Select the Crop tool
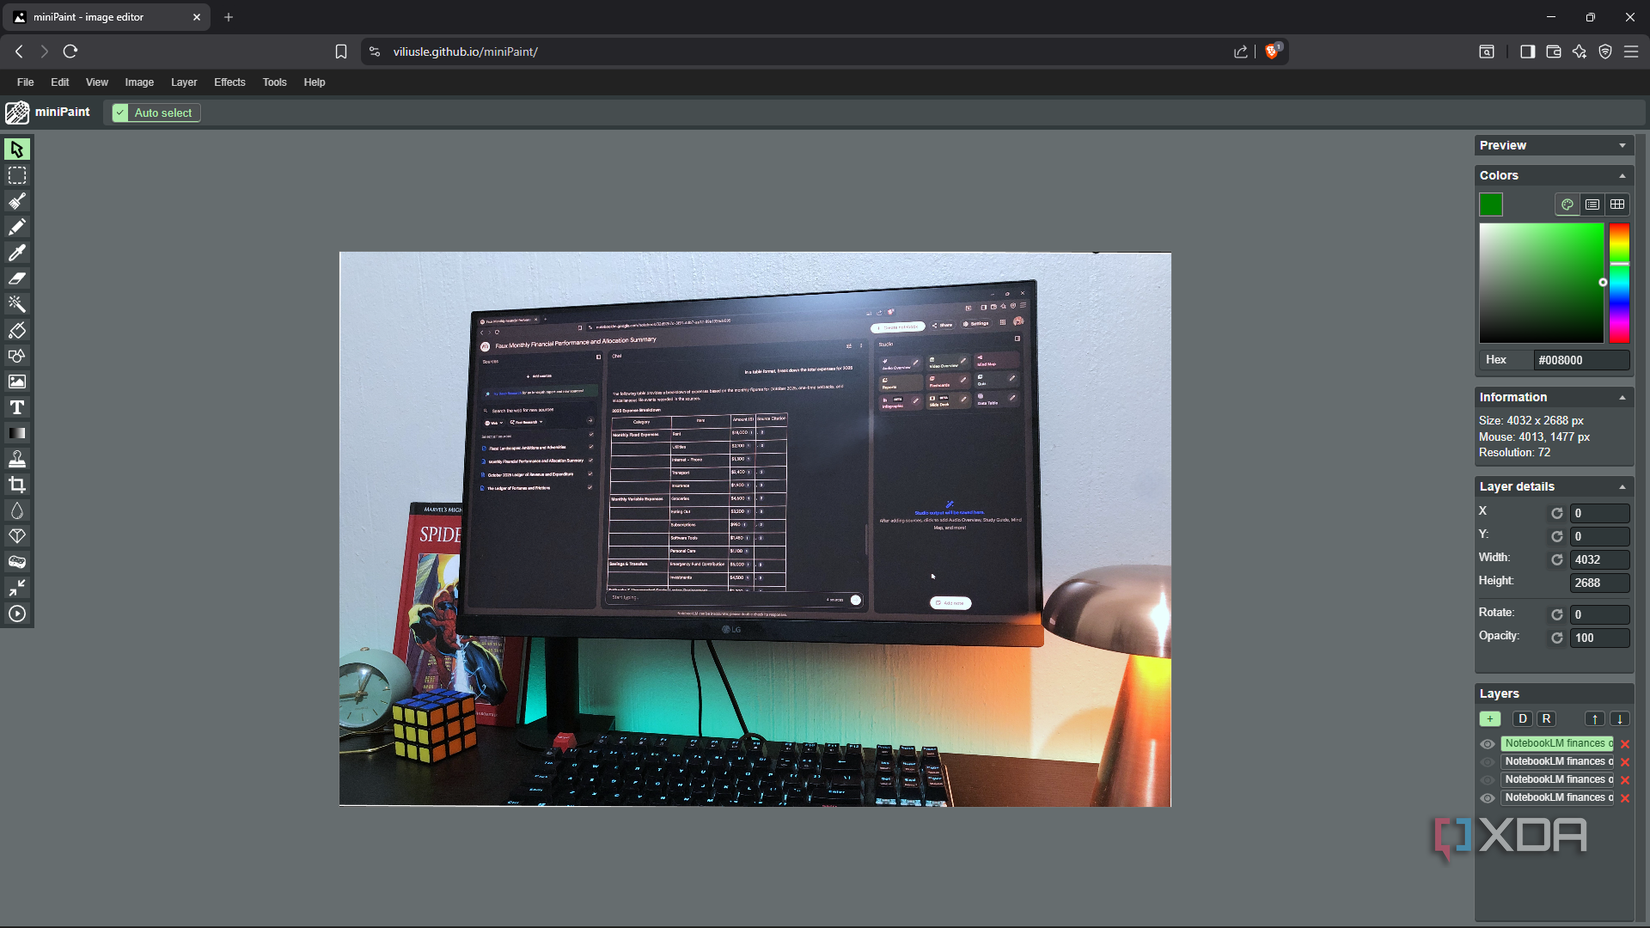 point(17,484)
